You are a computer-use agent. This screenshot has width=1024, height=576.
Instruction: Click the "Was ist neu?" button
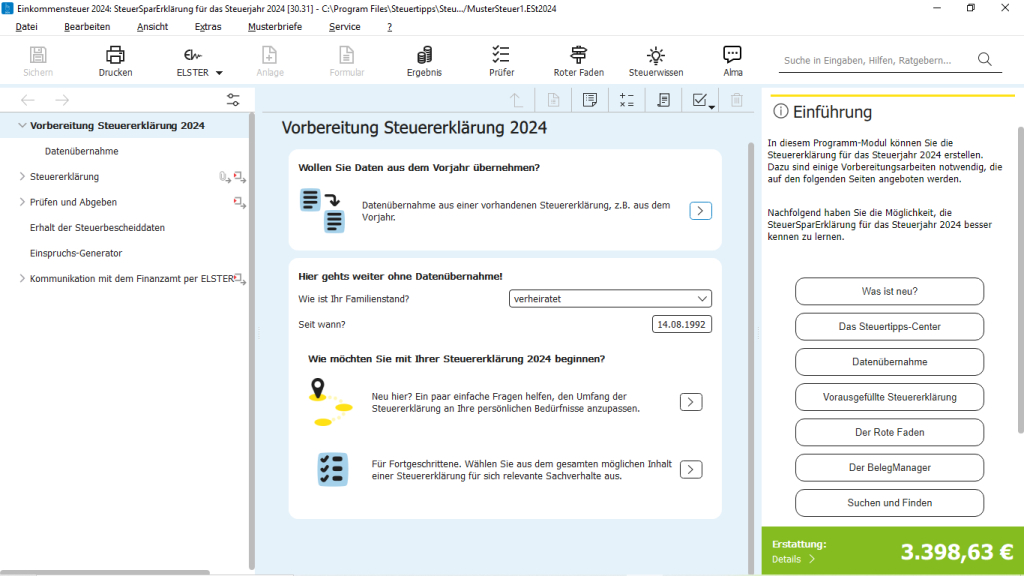pos(889,292)
